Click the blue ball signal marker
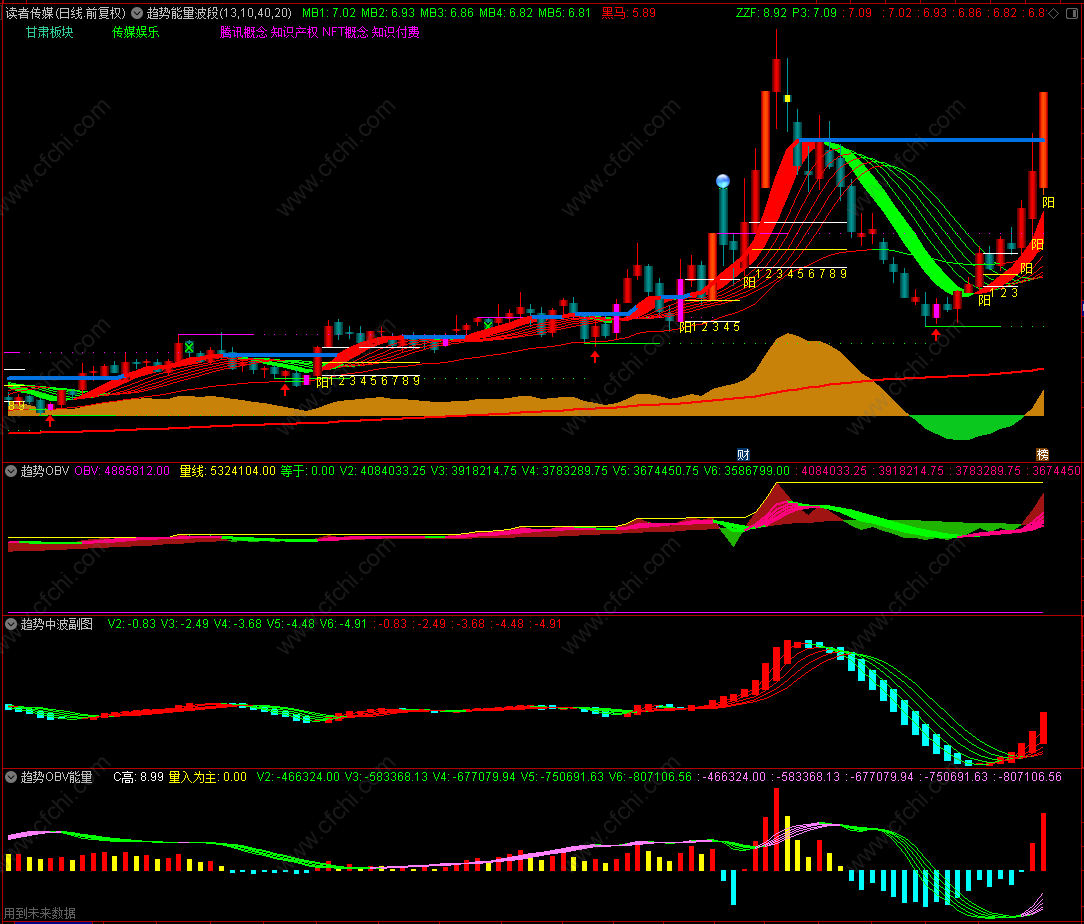Viewport: 1084px width, 924px height. point(723,181)
